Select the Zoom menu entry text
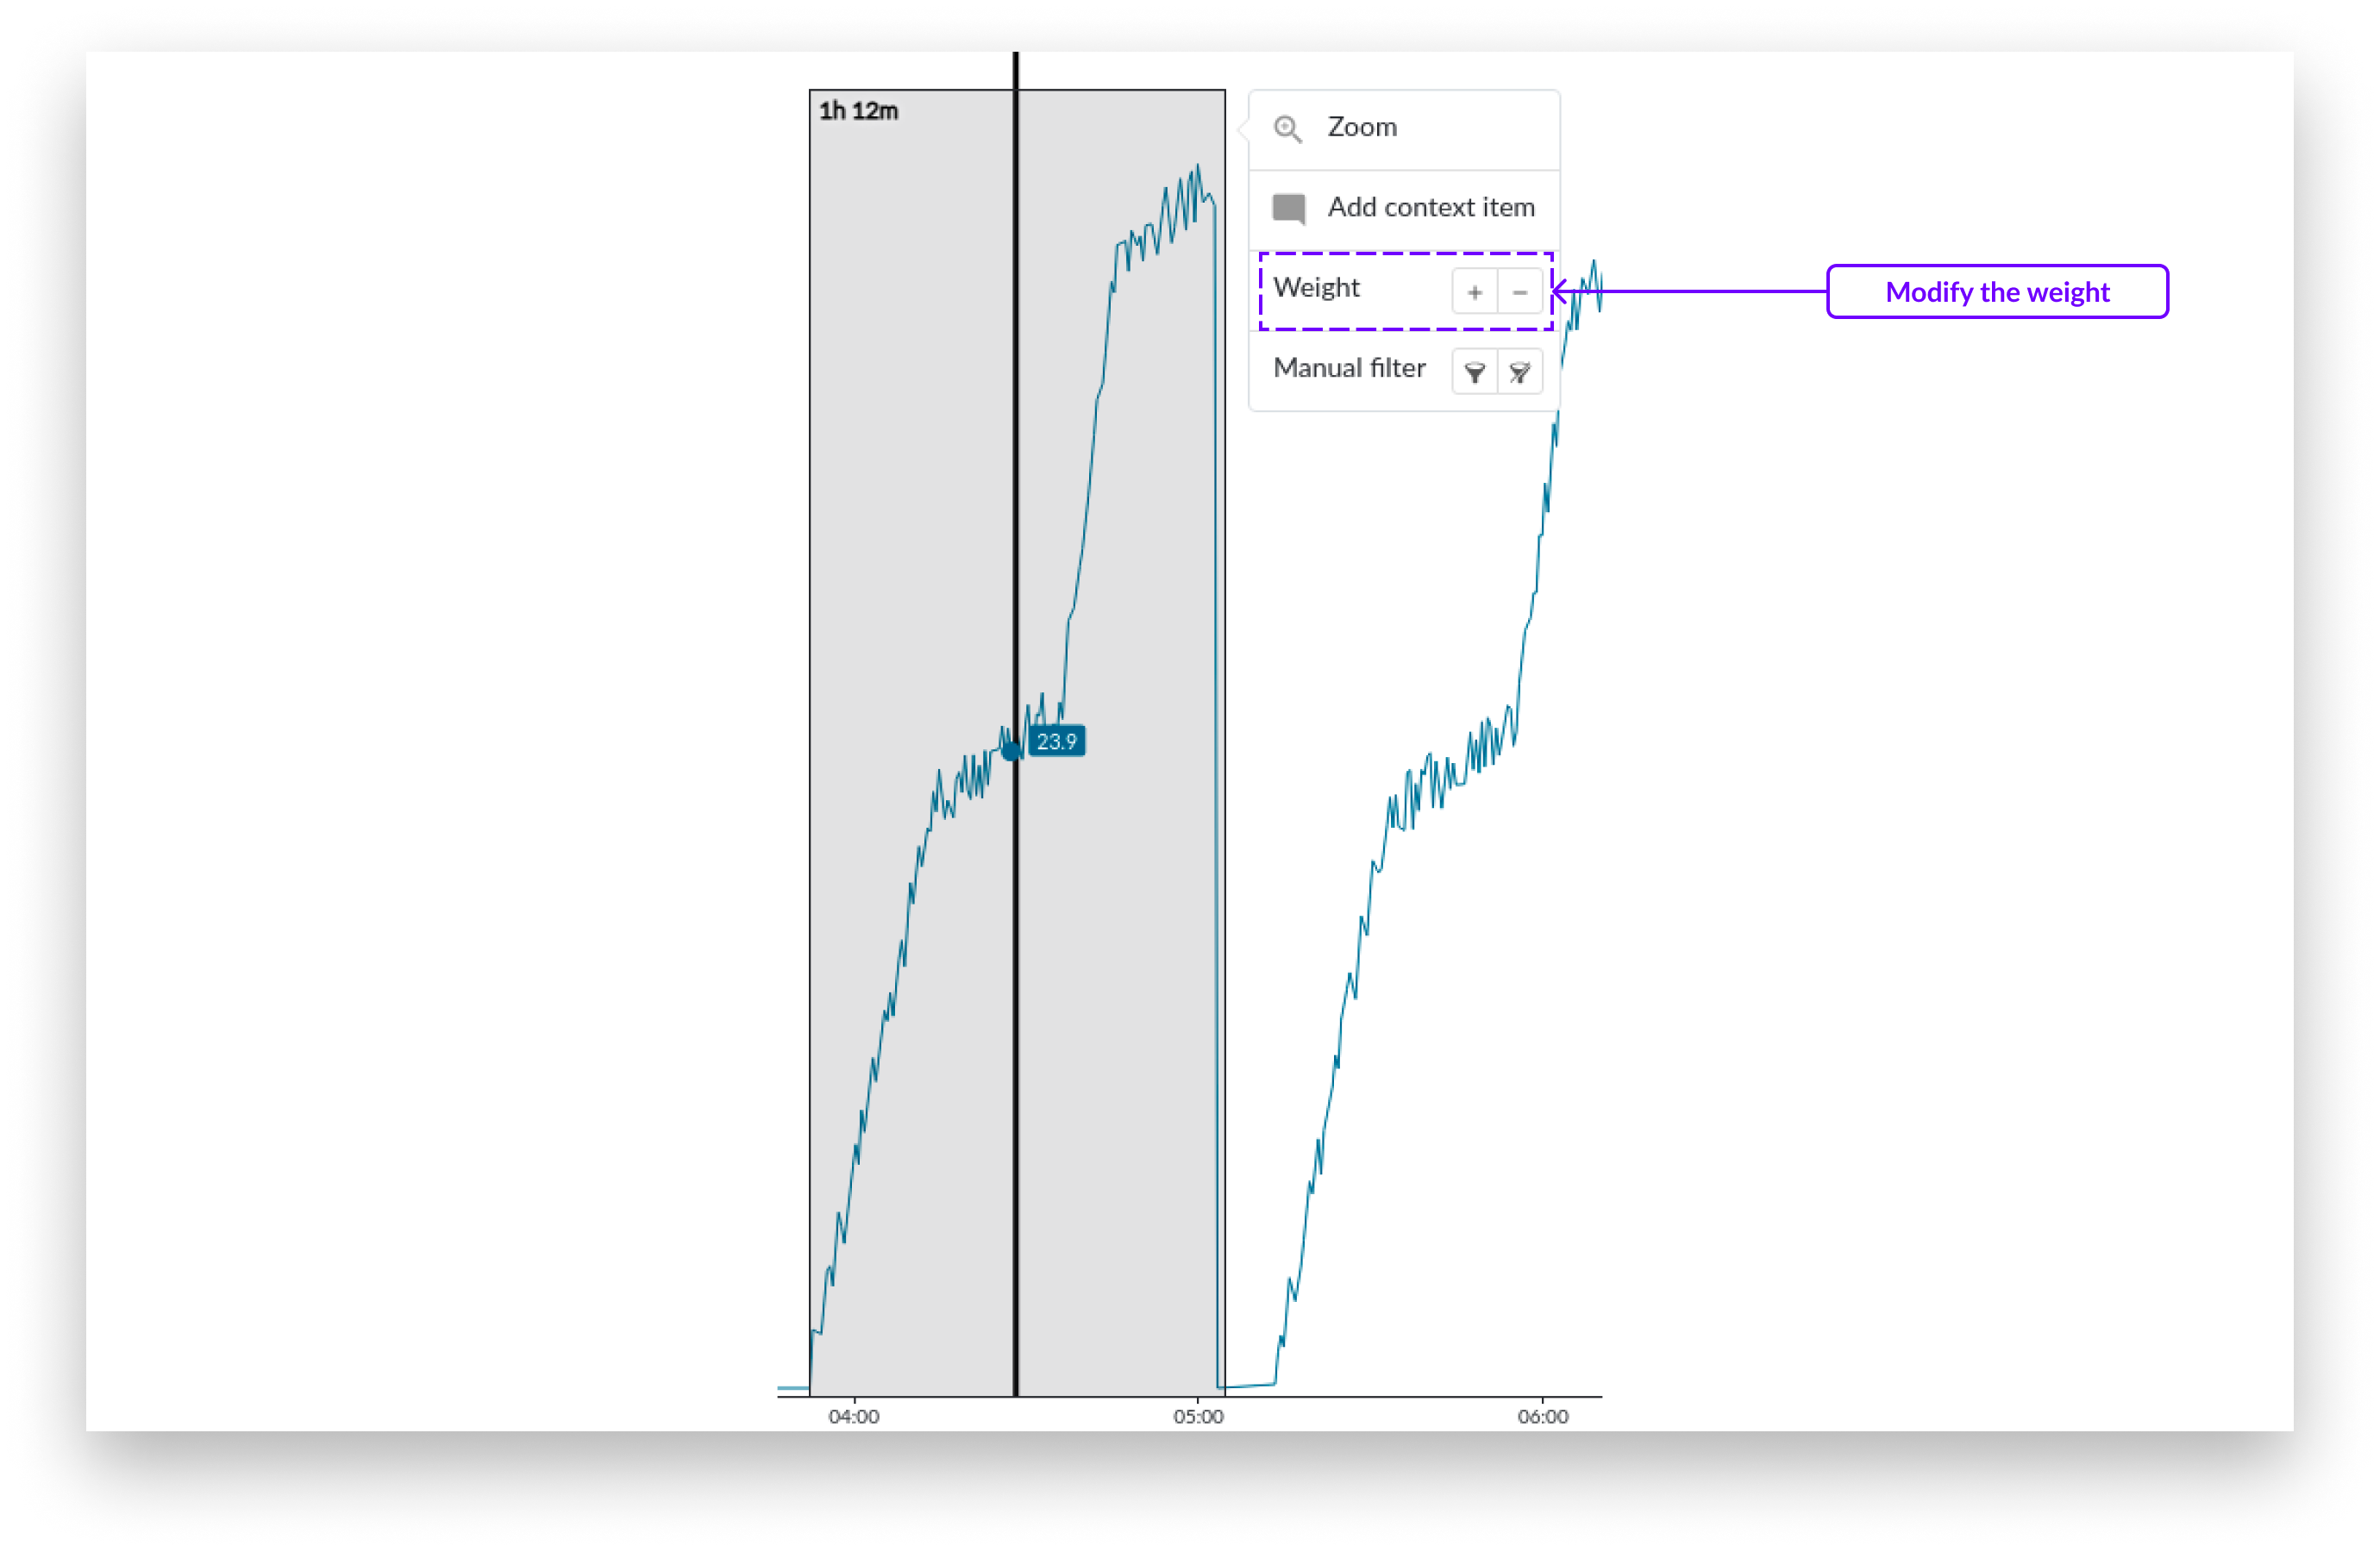Viewport: 2380px width, 1552px height. click(1361, 127)
